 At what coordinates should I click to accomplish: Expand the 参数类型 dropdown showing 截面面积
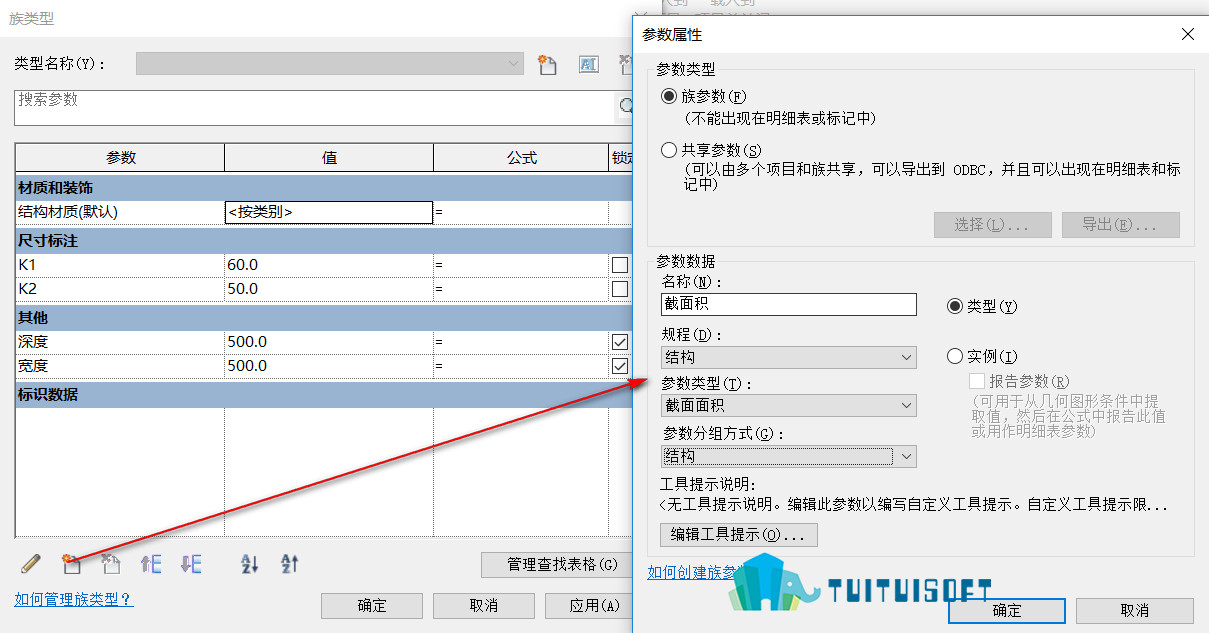click(788, 406)
